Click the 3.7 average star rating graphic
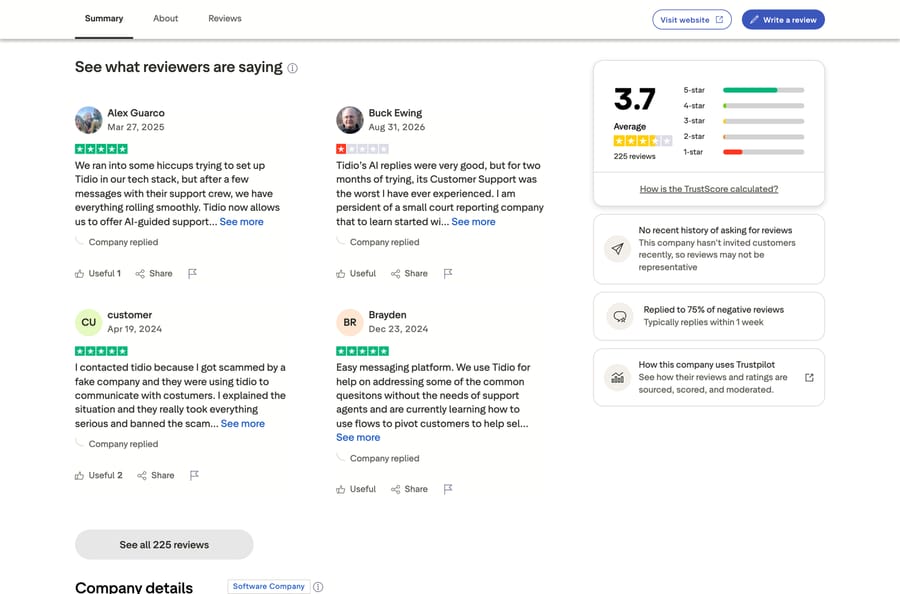This screenshot has width=900, height=594. [643, 141]
